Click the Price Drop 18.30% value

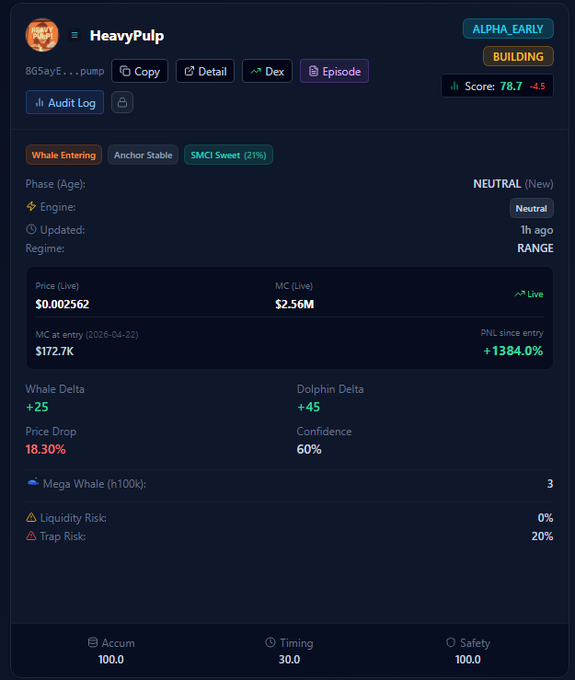point(46,449)
